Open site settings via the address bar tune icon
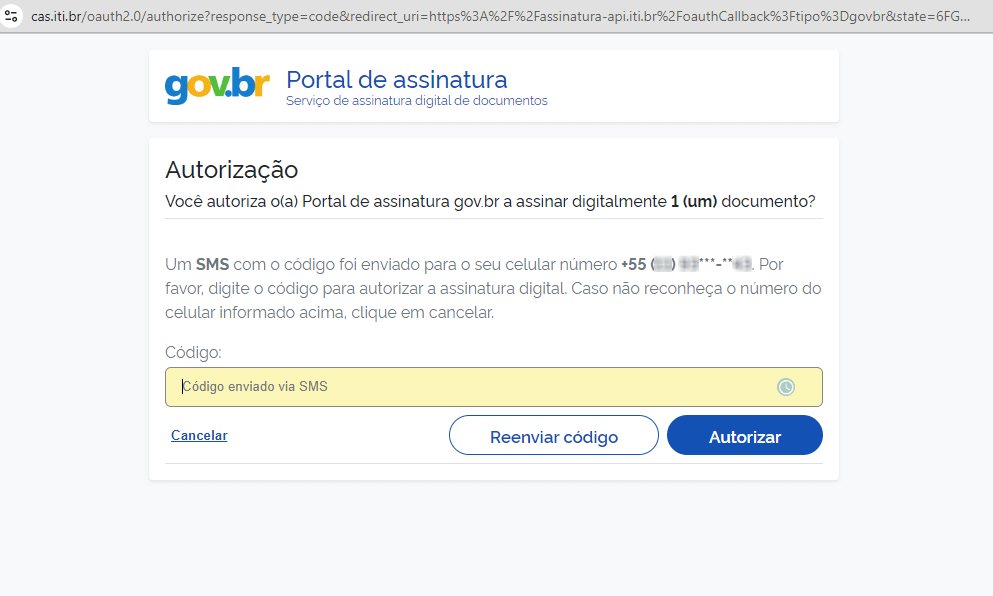The width and height of the screenshot is (993, 596). (12, 16)
